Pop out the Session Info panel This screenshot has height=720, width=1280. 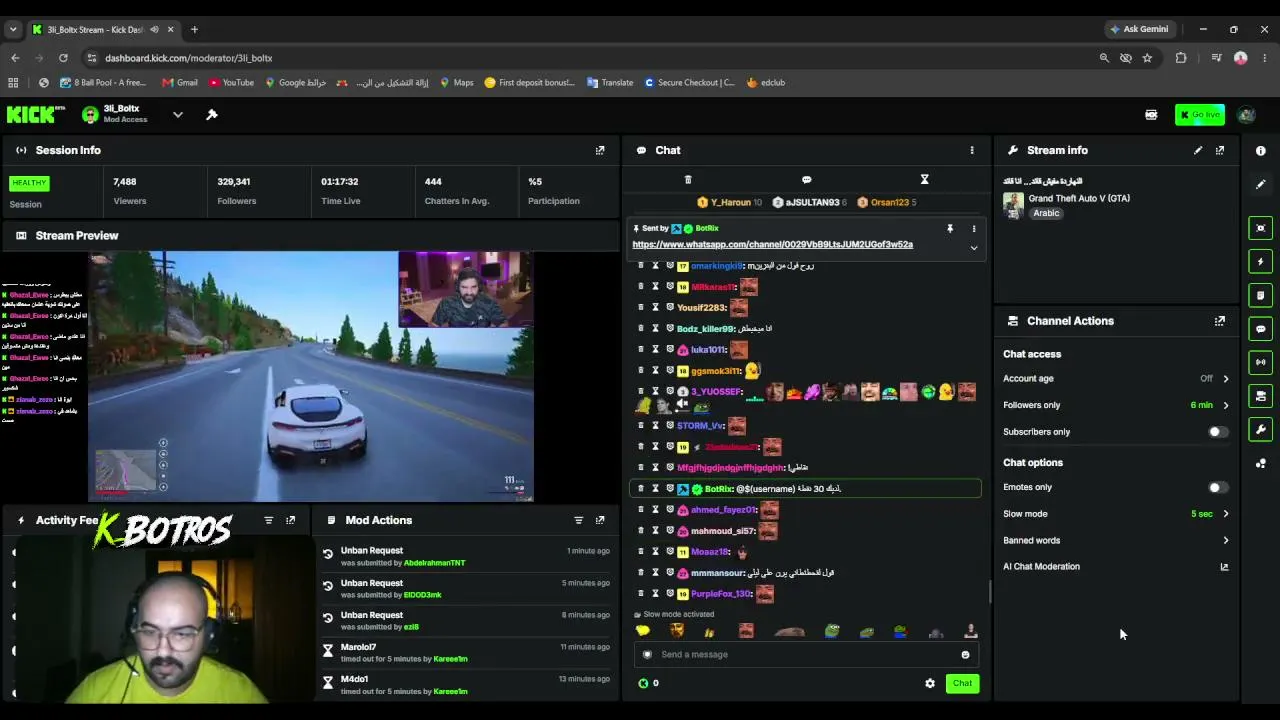tap(600, 150)
